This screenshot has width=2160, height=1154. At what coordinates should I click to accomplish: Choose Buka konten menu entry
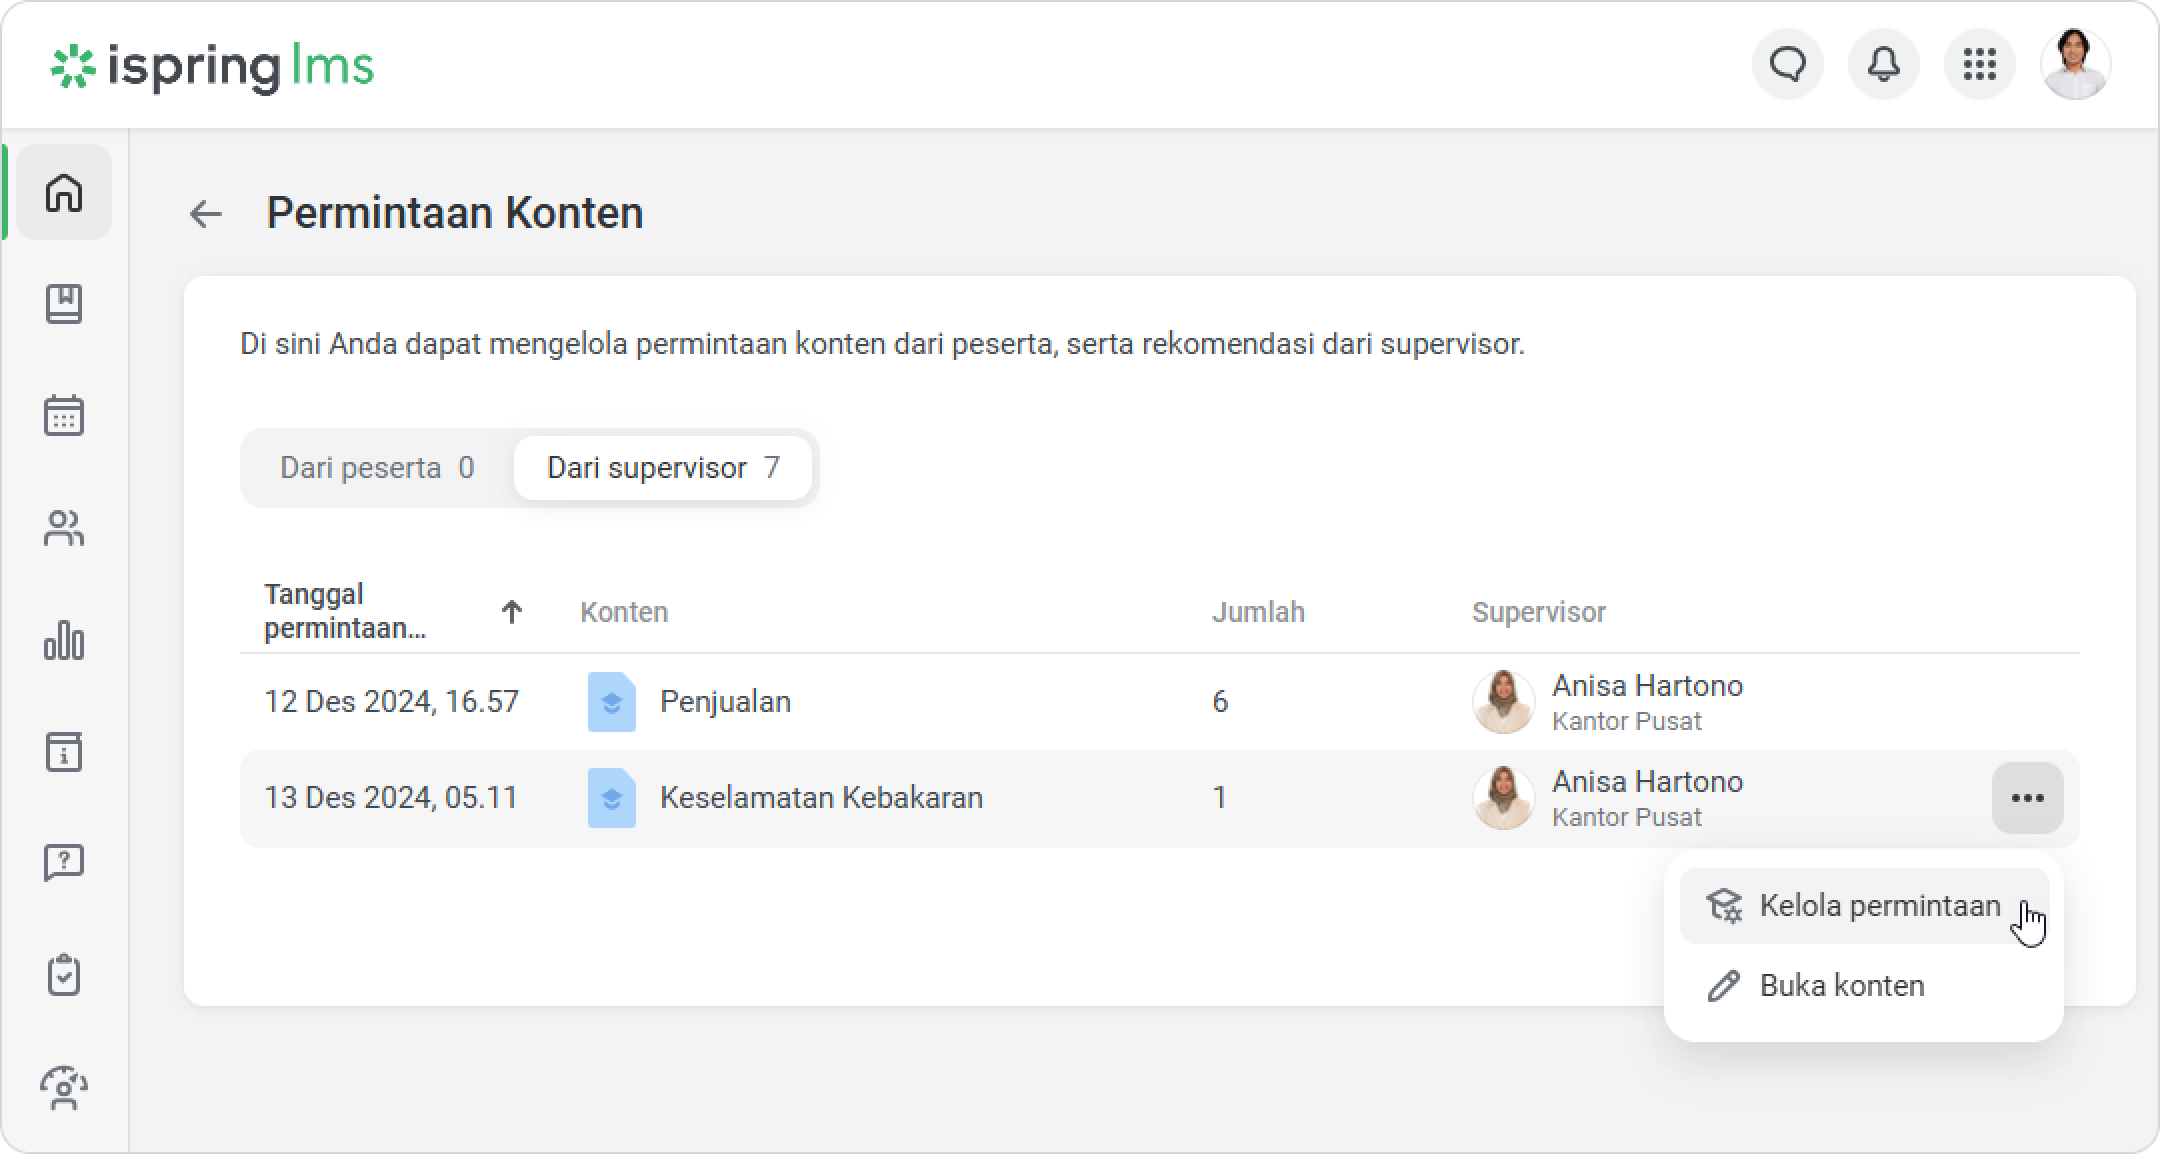point(1842,986)
